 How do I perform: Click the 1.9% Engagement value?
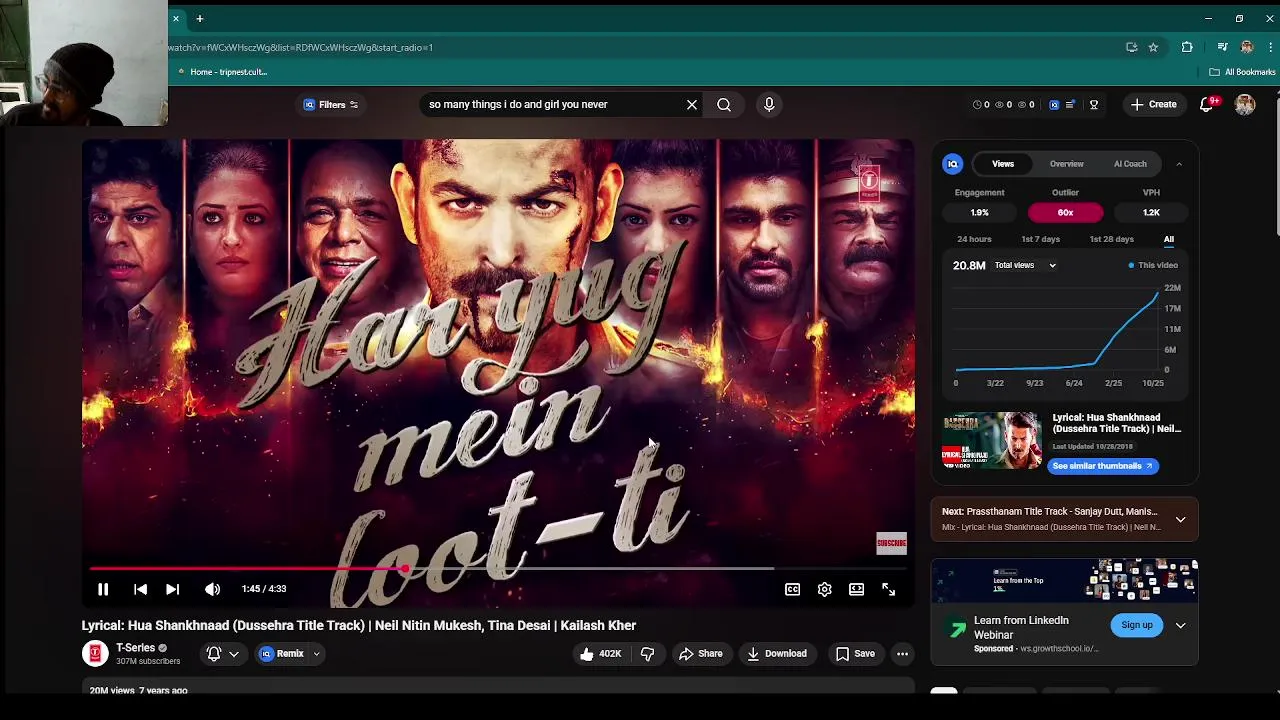pos(979,212)
